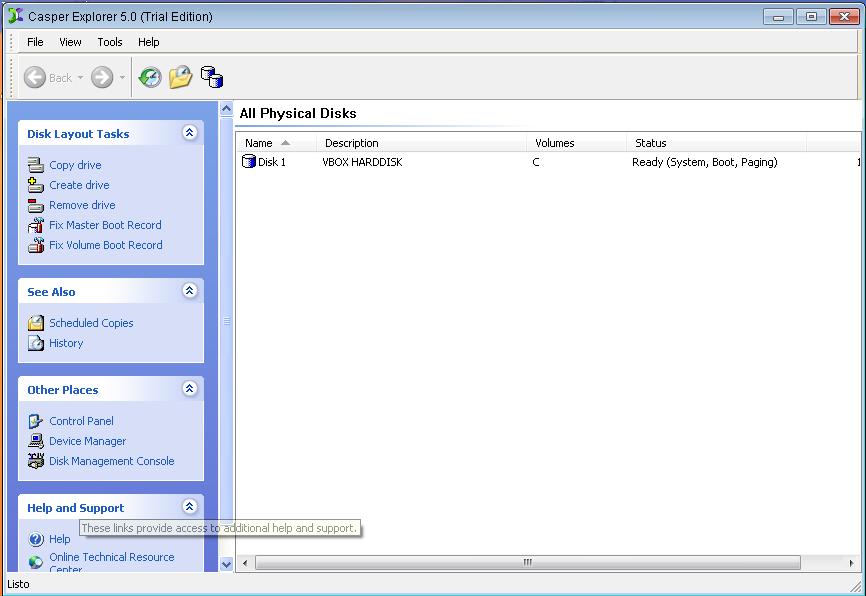
Task: Click the green arrow clock toolbar icon
Action: pos(150,77)
